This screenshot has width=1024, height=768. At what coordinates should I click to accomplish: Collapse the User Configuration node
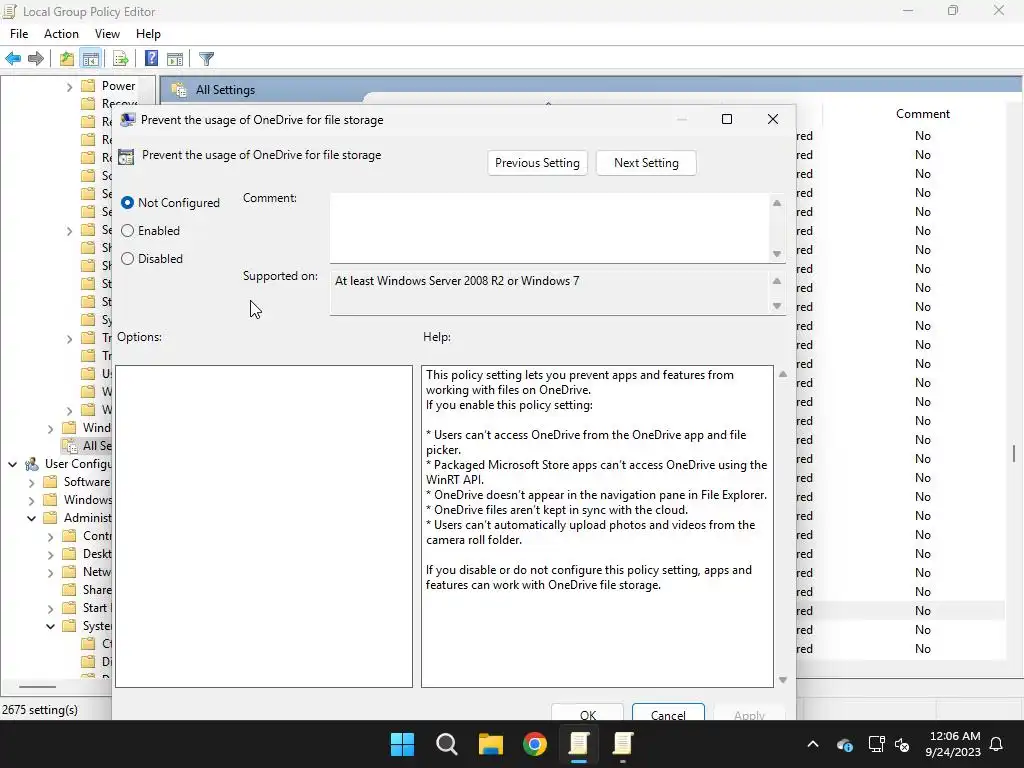[12, 464]
